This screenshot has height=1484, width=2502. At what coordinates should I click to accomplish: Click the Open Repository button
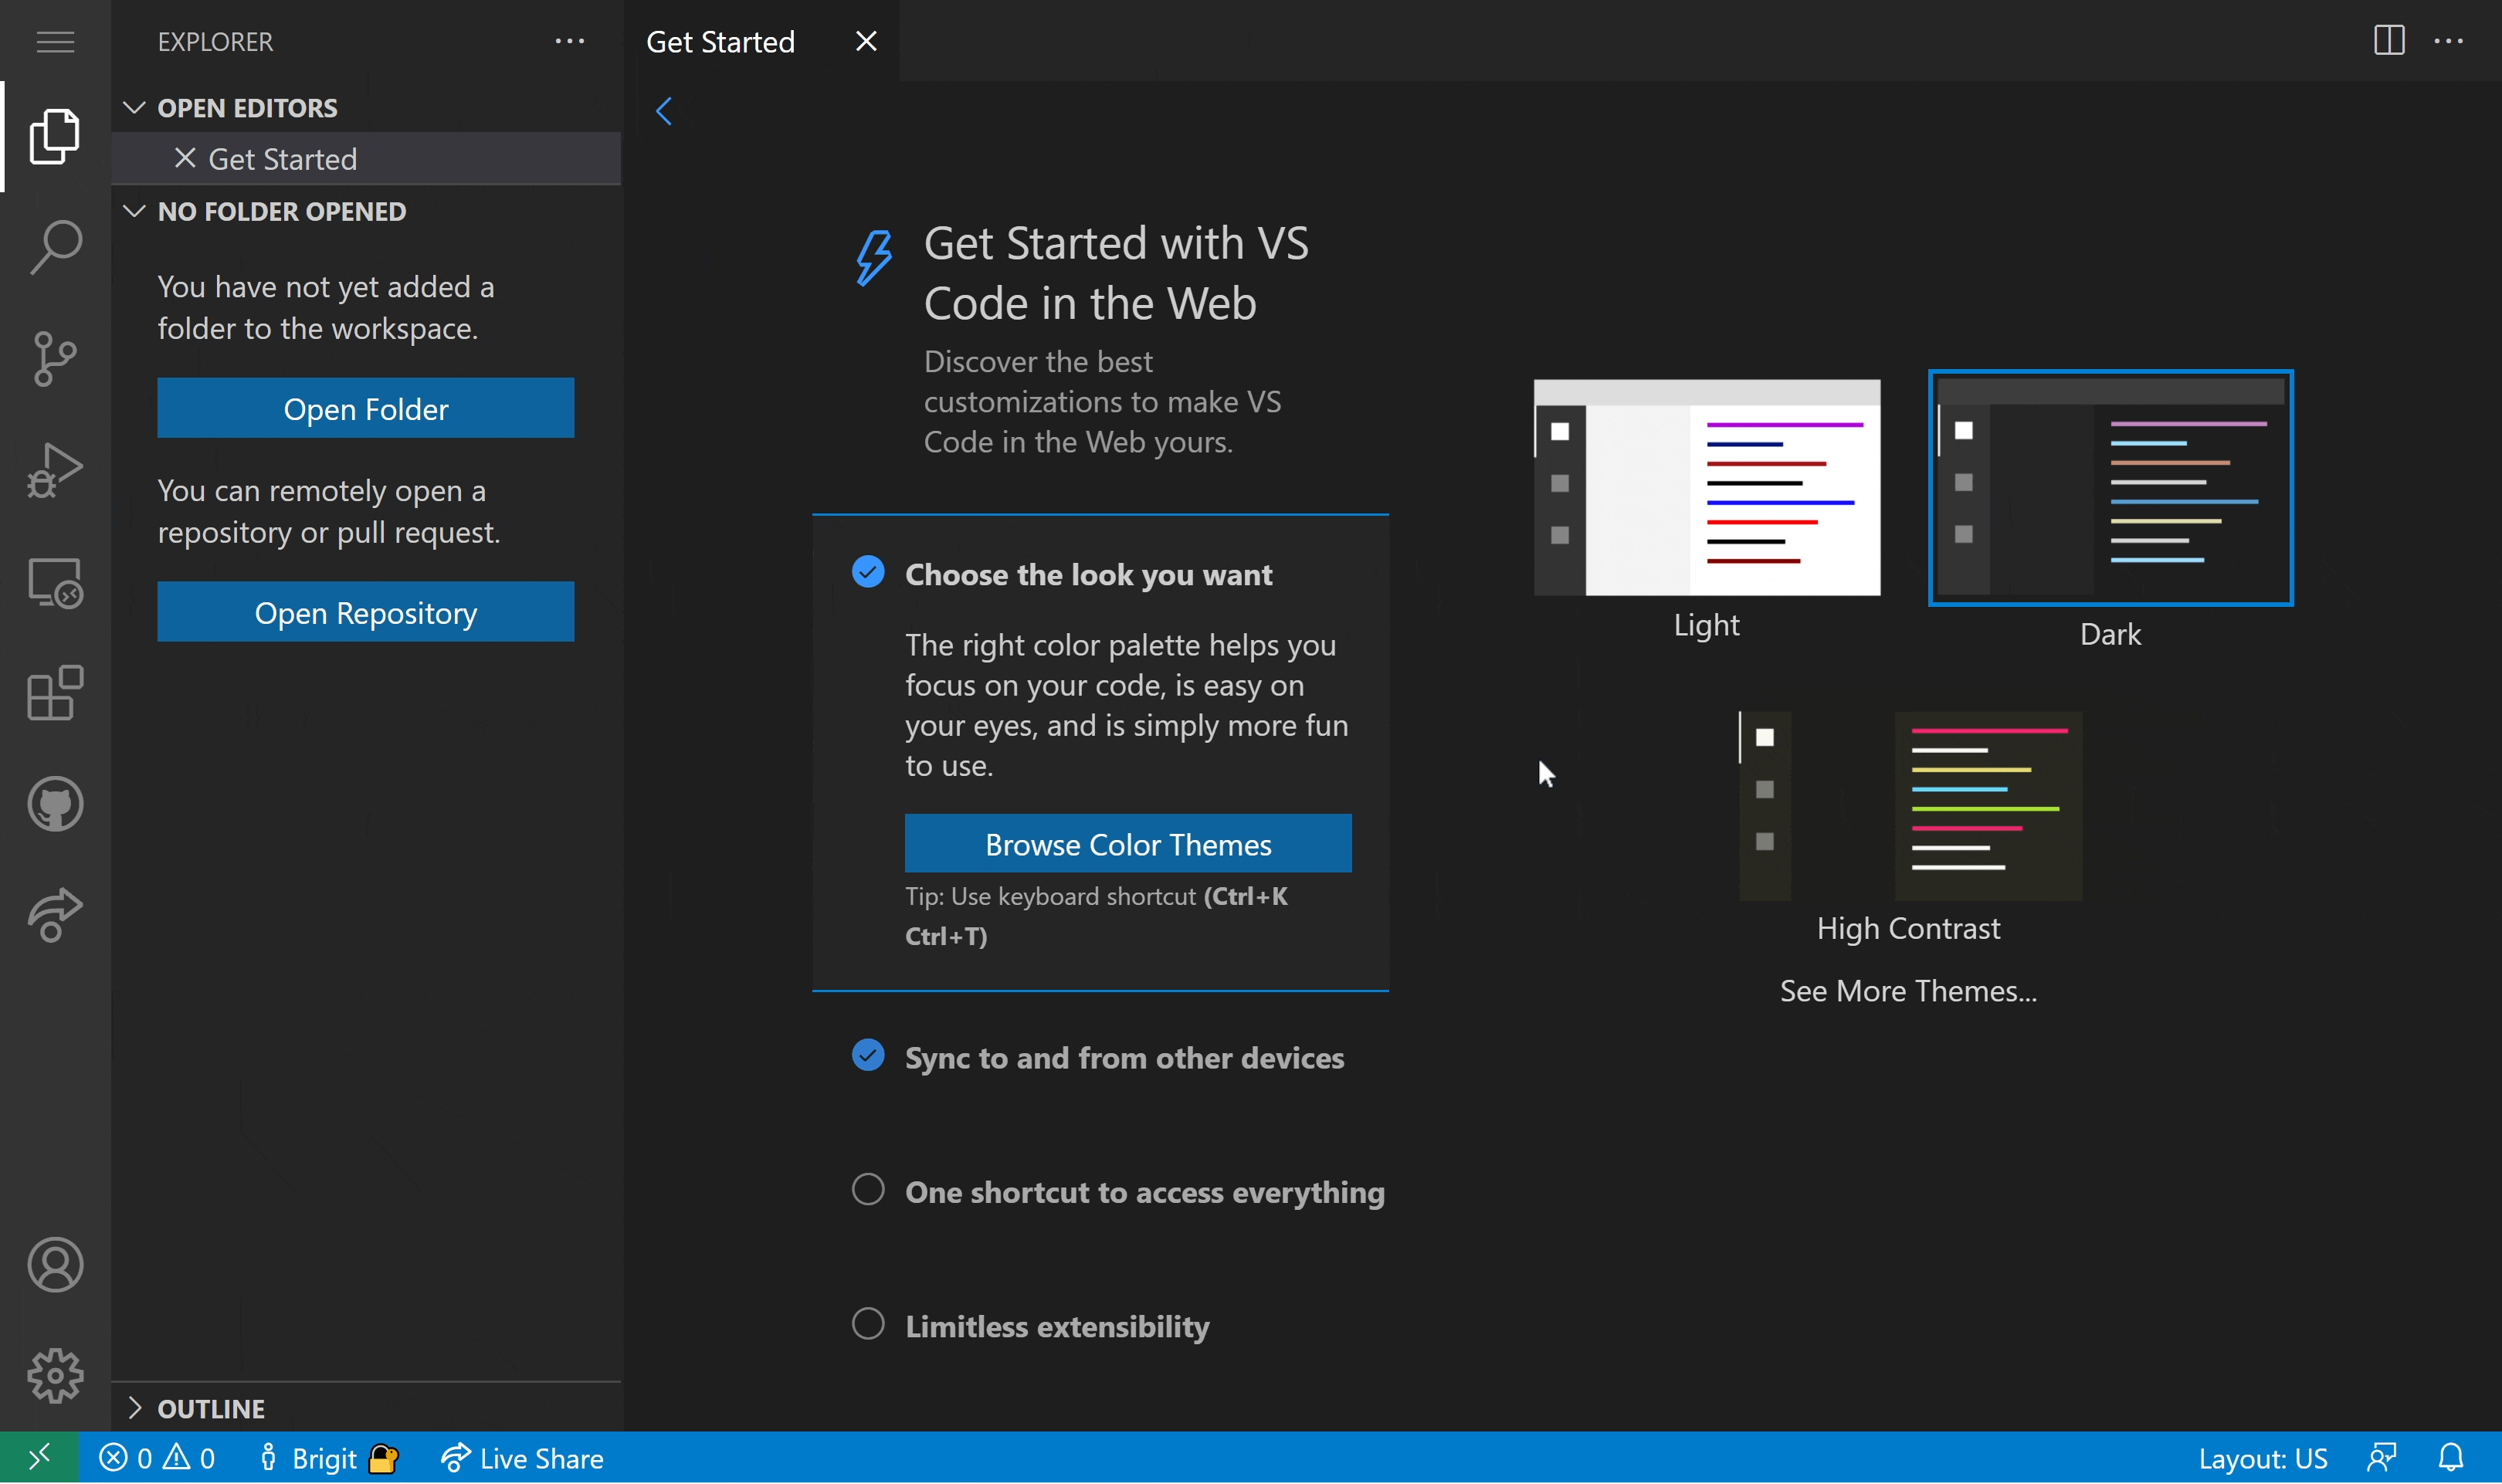coord(366,612)
